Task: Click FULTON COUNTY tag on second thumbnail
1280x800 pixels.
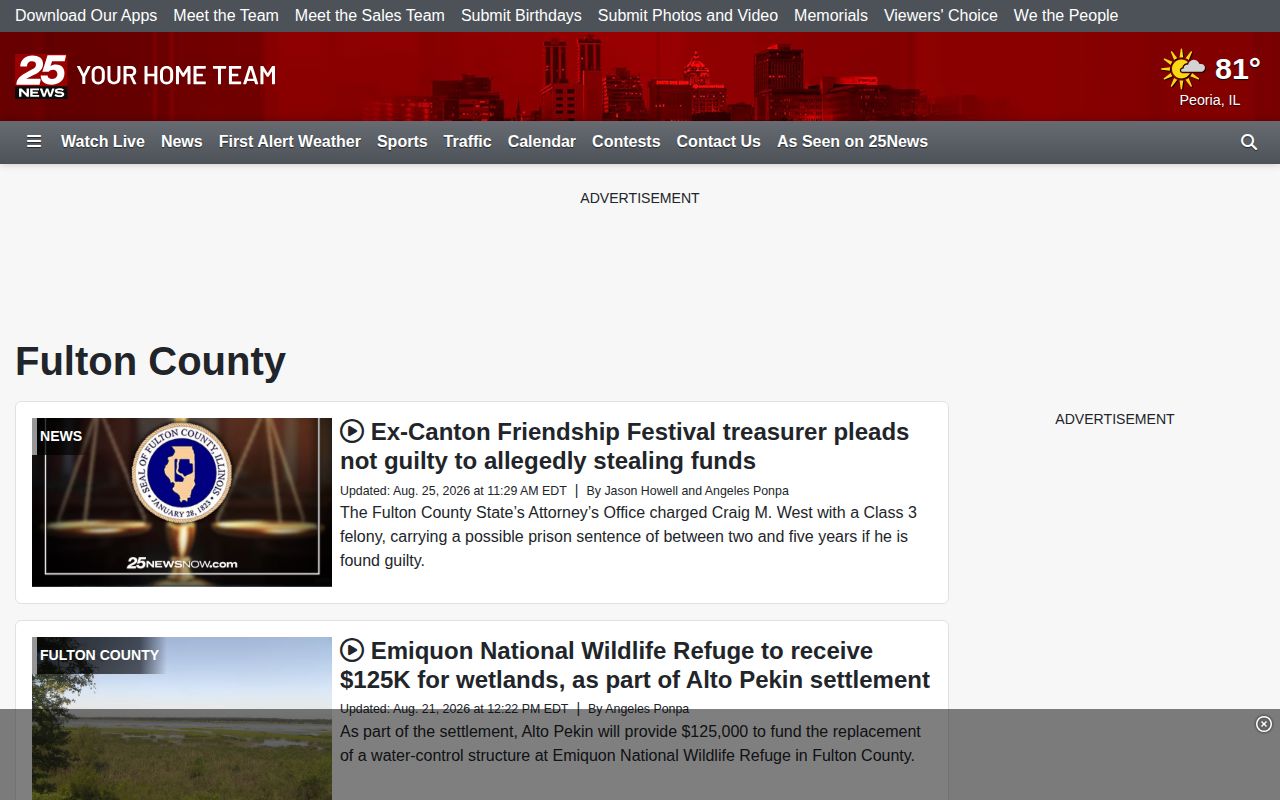Action: [x=99, y=655]
